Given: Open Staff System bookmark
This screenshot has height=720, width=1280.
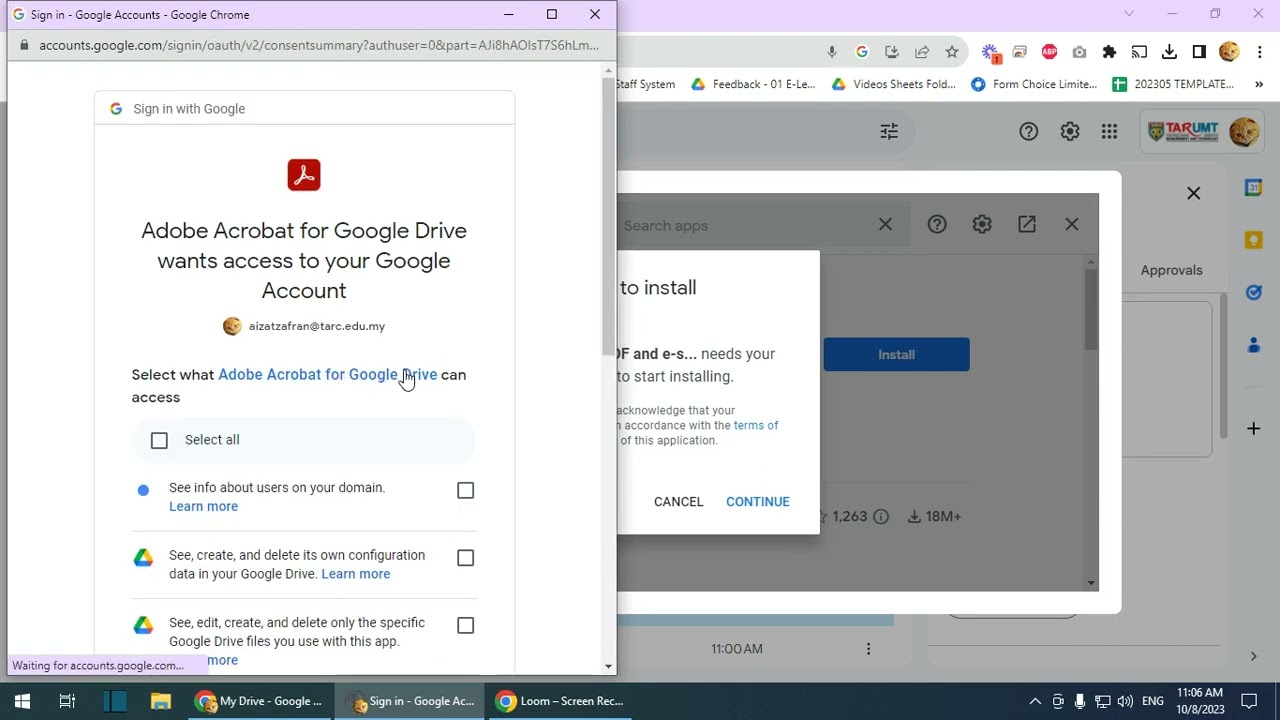Looking at the screenshot, I should (646, 84).
